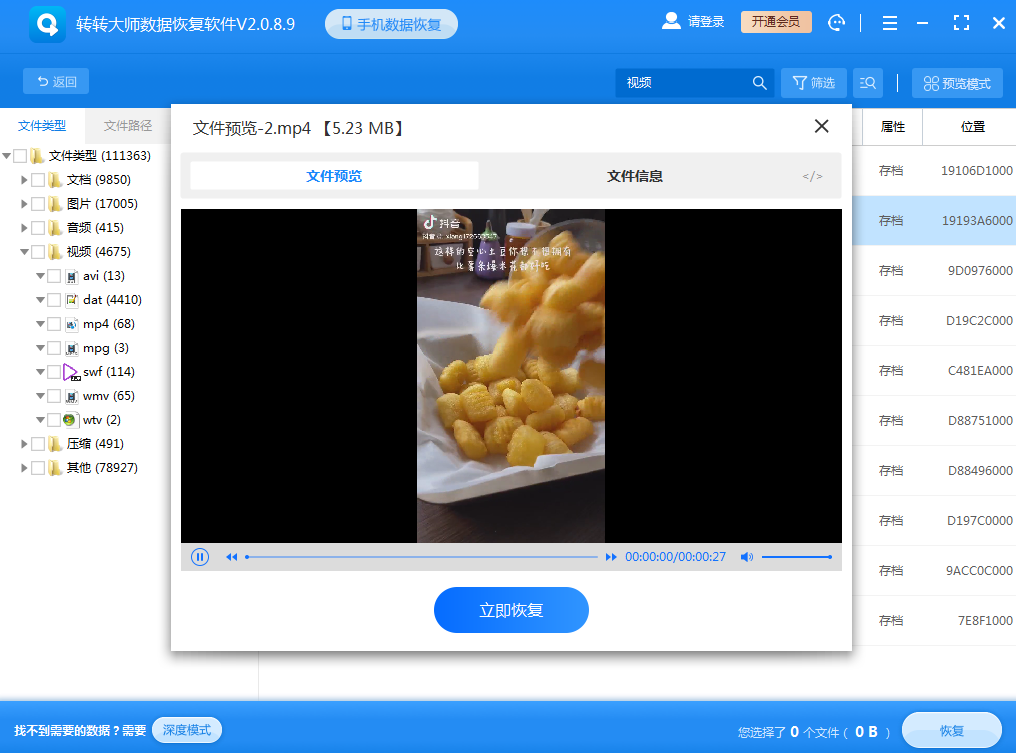Check the 文档 (9850) checkbox
1016x753 pixels.
click(x=38, y=180)
